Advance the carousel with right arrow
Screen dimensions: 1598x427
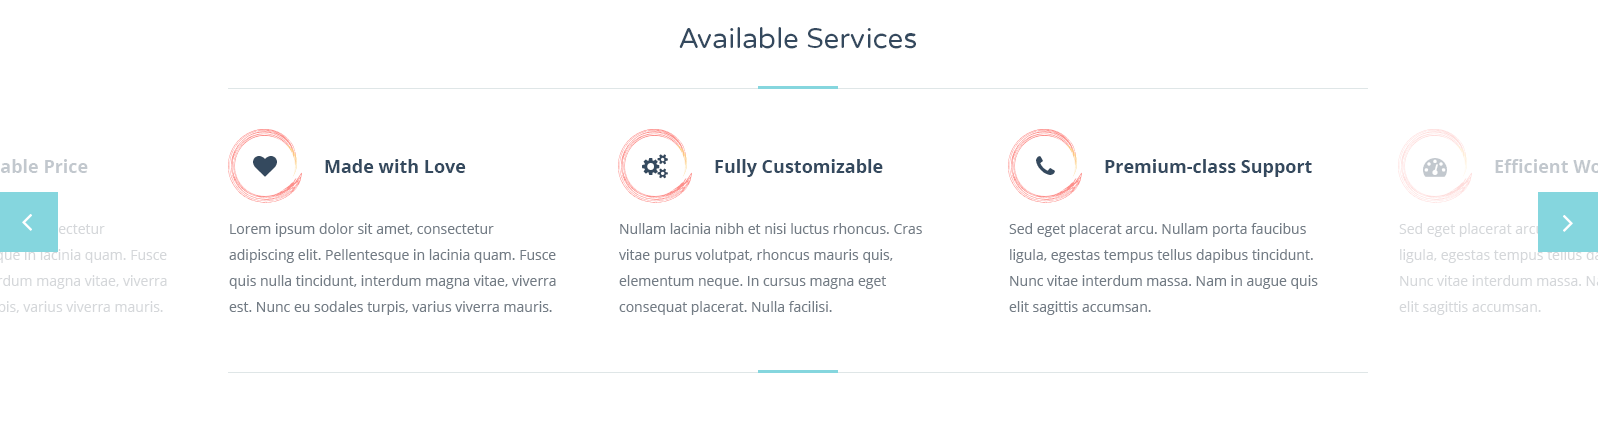click(x=1568, y=222)
